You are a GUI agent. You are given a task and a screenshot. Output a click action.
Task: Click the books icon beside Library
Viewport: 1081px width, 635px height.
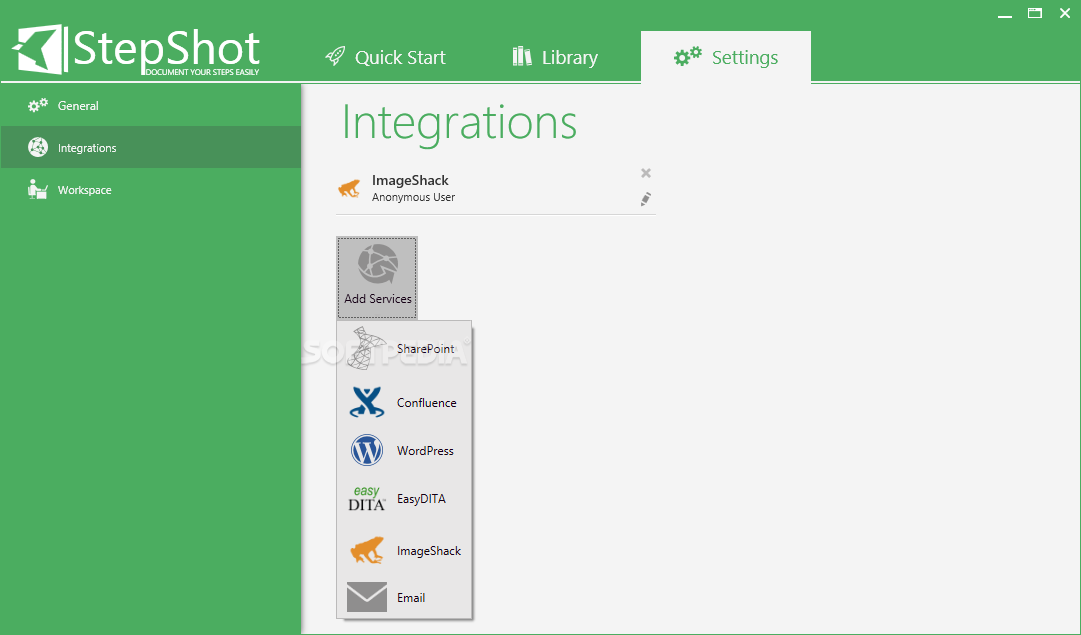pos(522,56)
